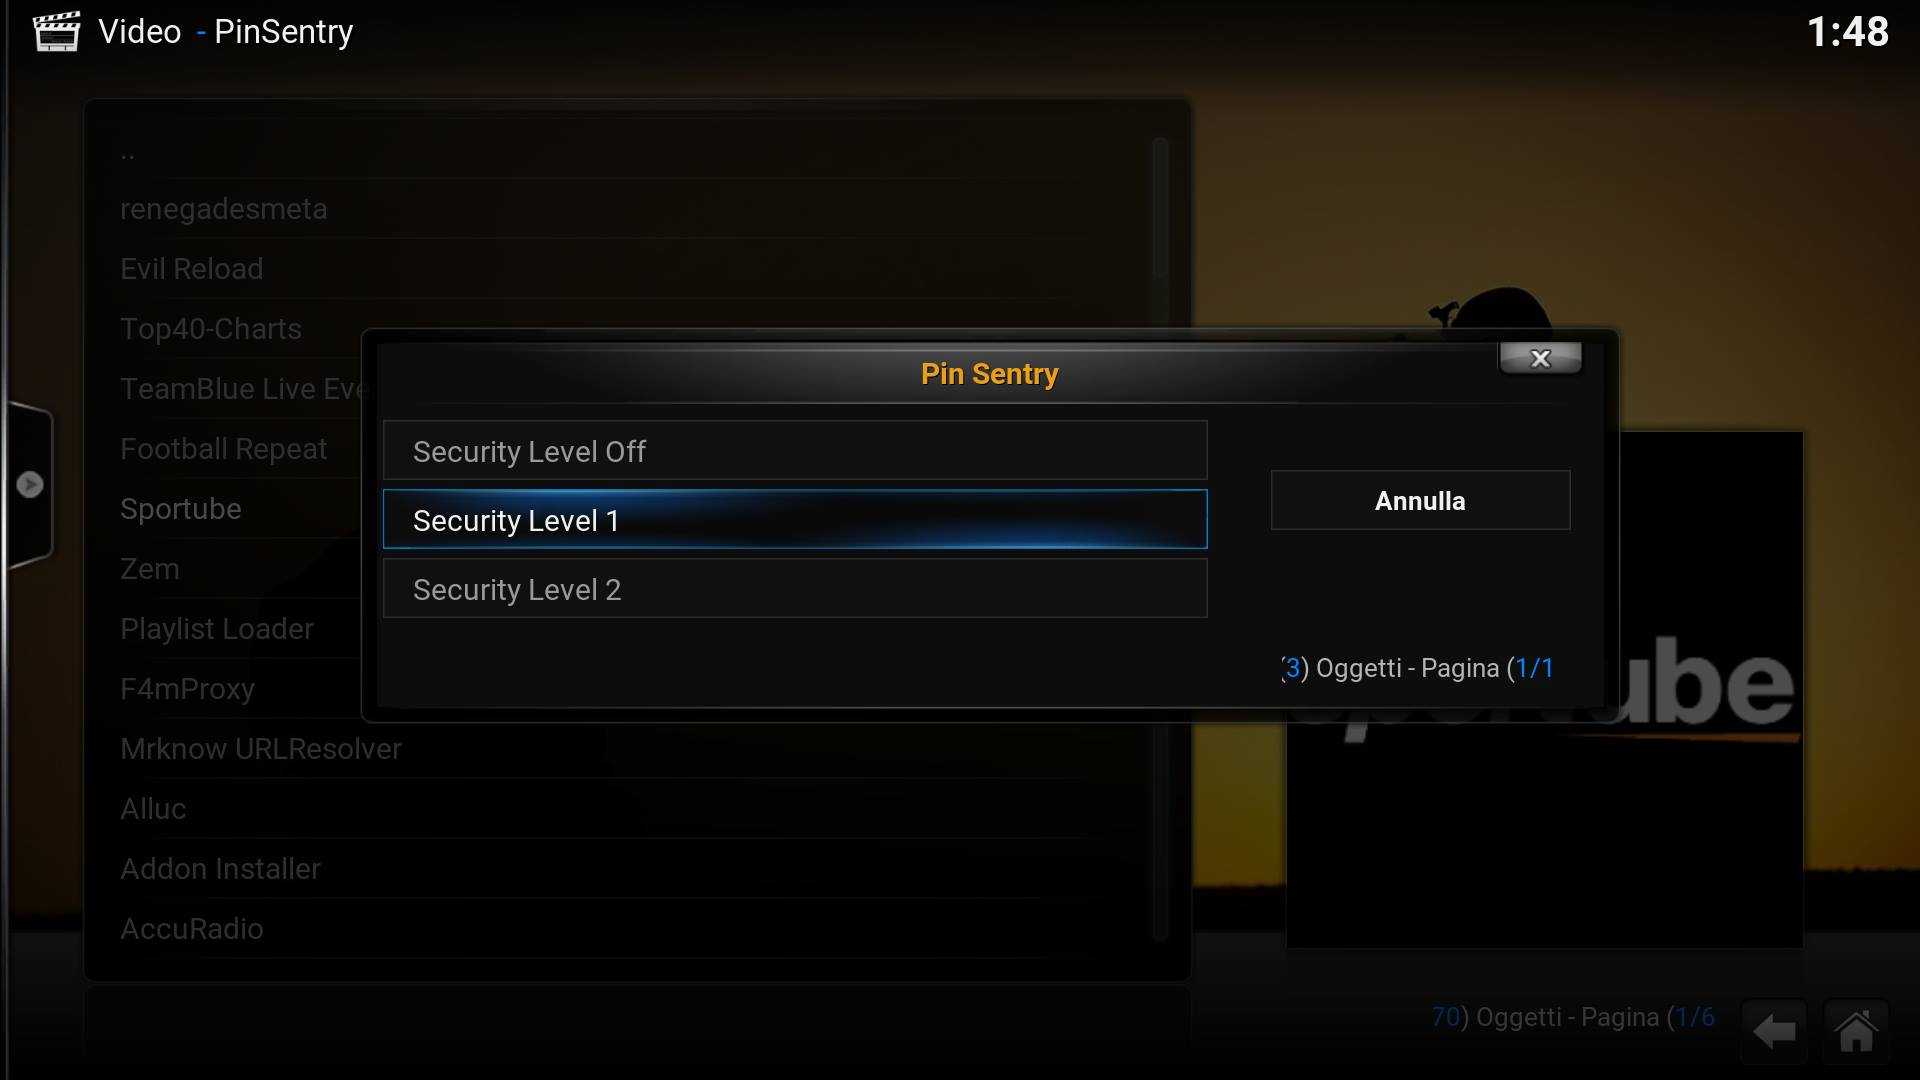Click the Annulla button
Viewport: 1920px width, 1080px height.
point(1420,500)
